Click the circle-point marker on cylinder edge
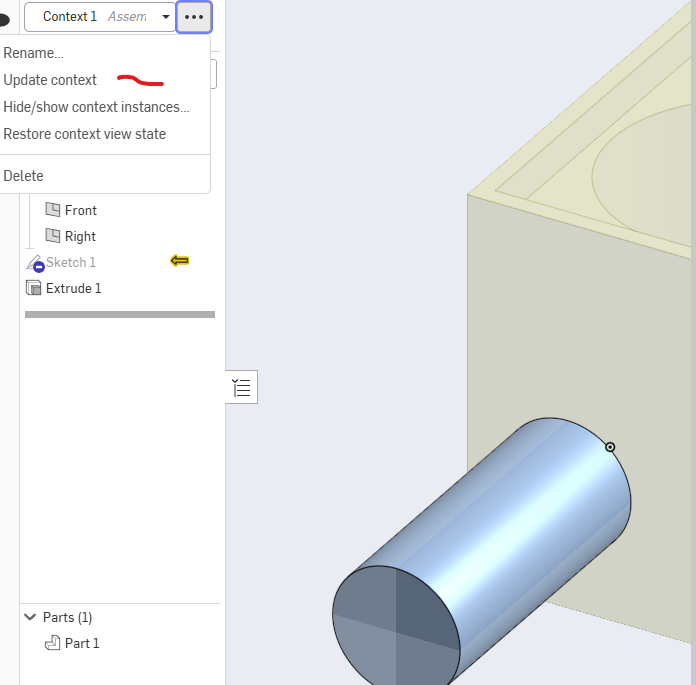Image resolution: width=696 pixels, height=685 pixels. pos(610,447)
